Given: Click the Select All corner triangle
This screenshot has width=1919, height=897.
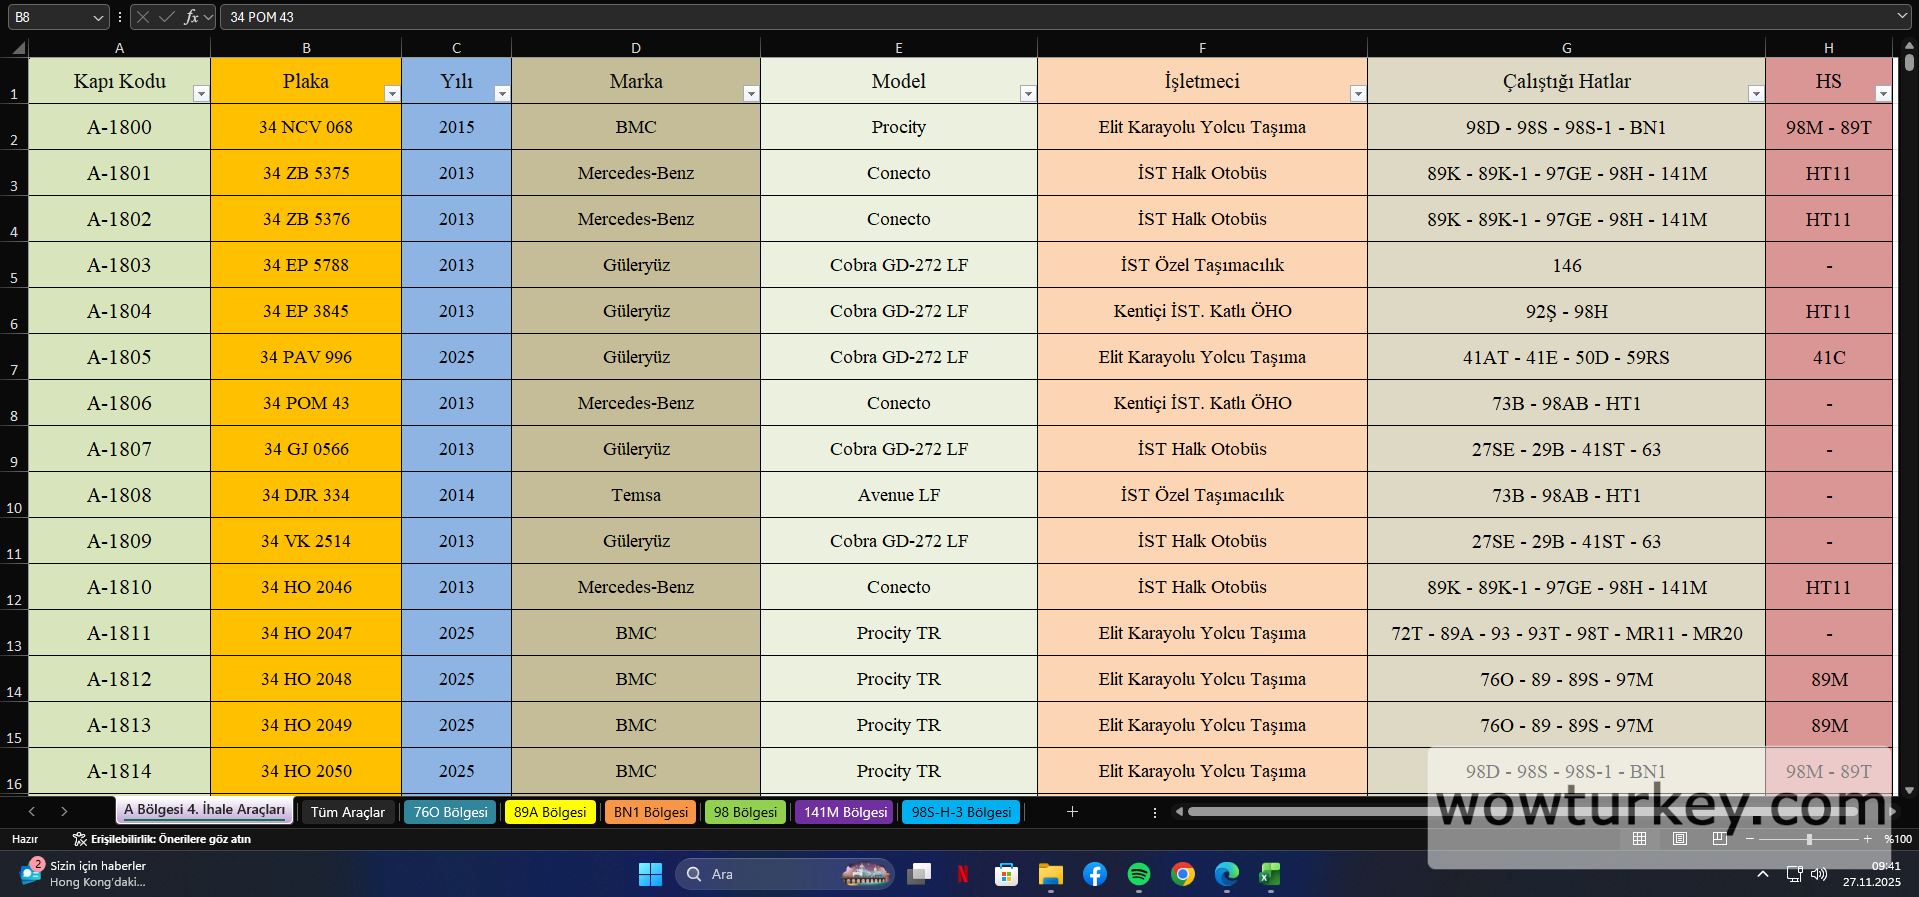Looking at the screenshot, I should (x=18, y=48).
